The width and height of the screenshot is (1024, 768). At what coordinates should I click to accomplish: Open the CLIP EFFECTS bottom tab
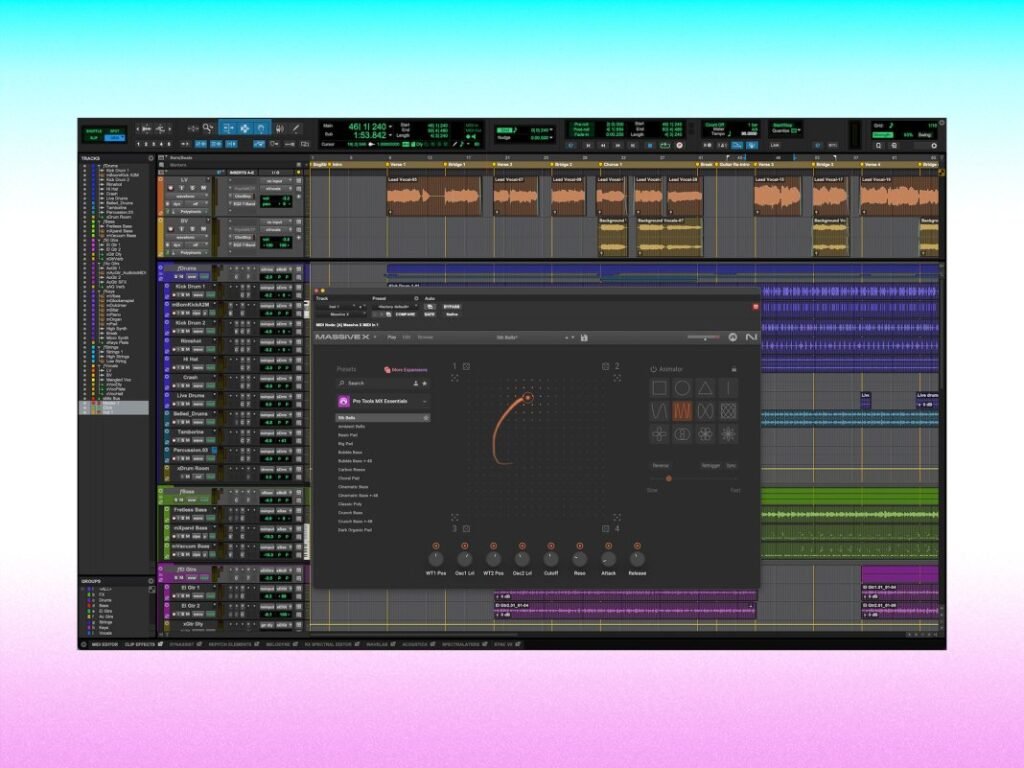tap(140, 645)
